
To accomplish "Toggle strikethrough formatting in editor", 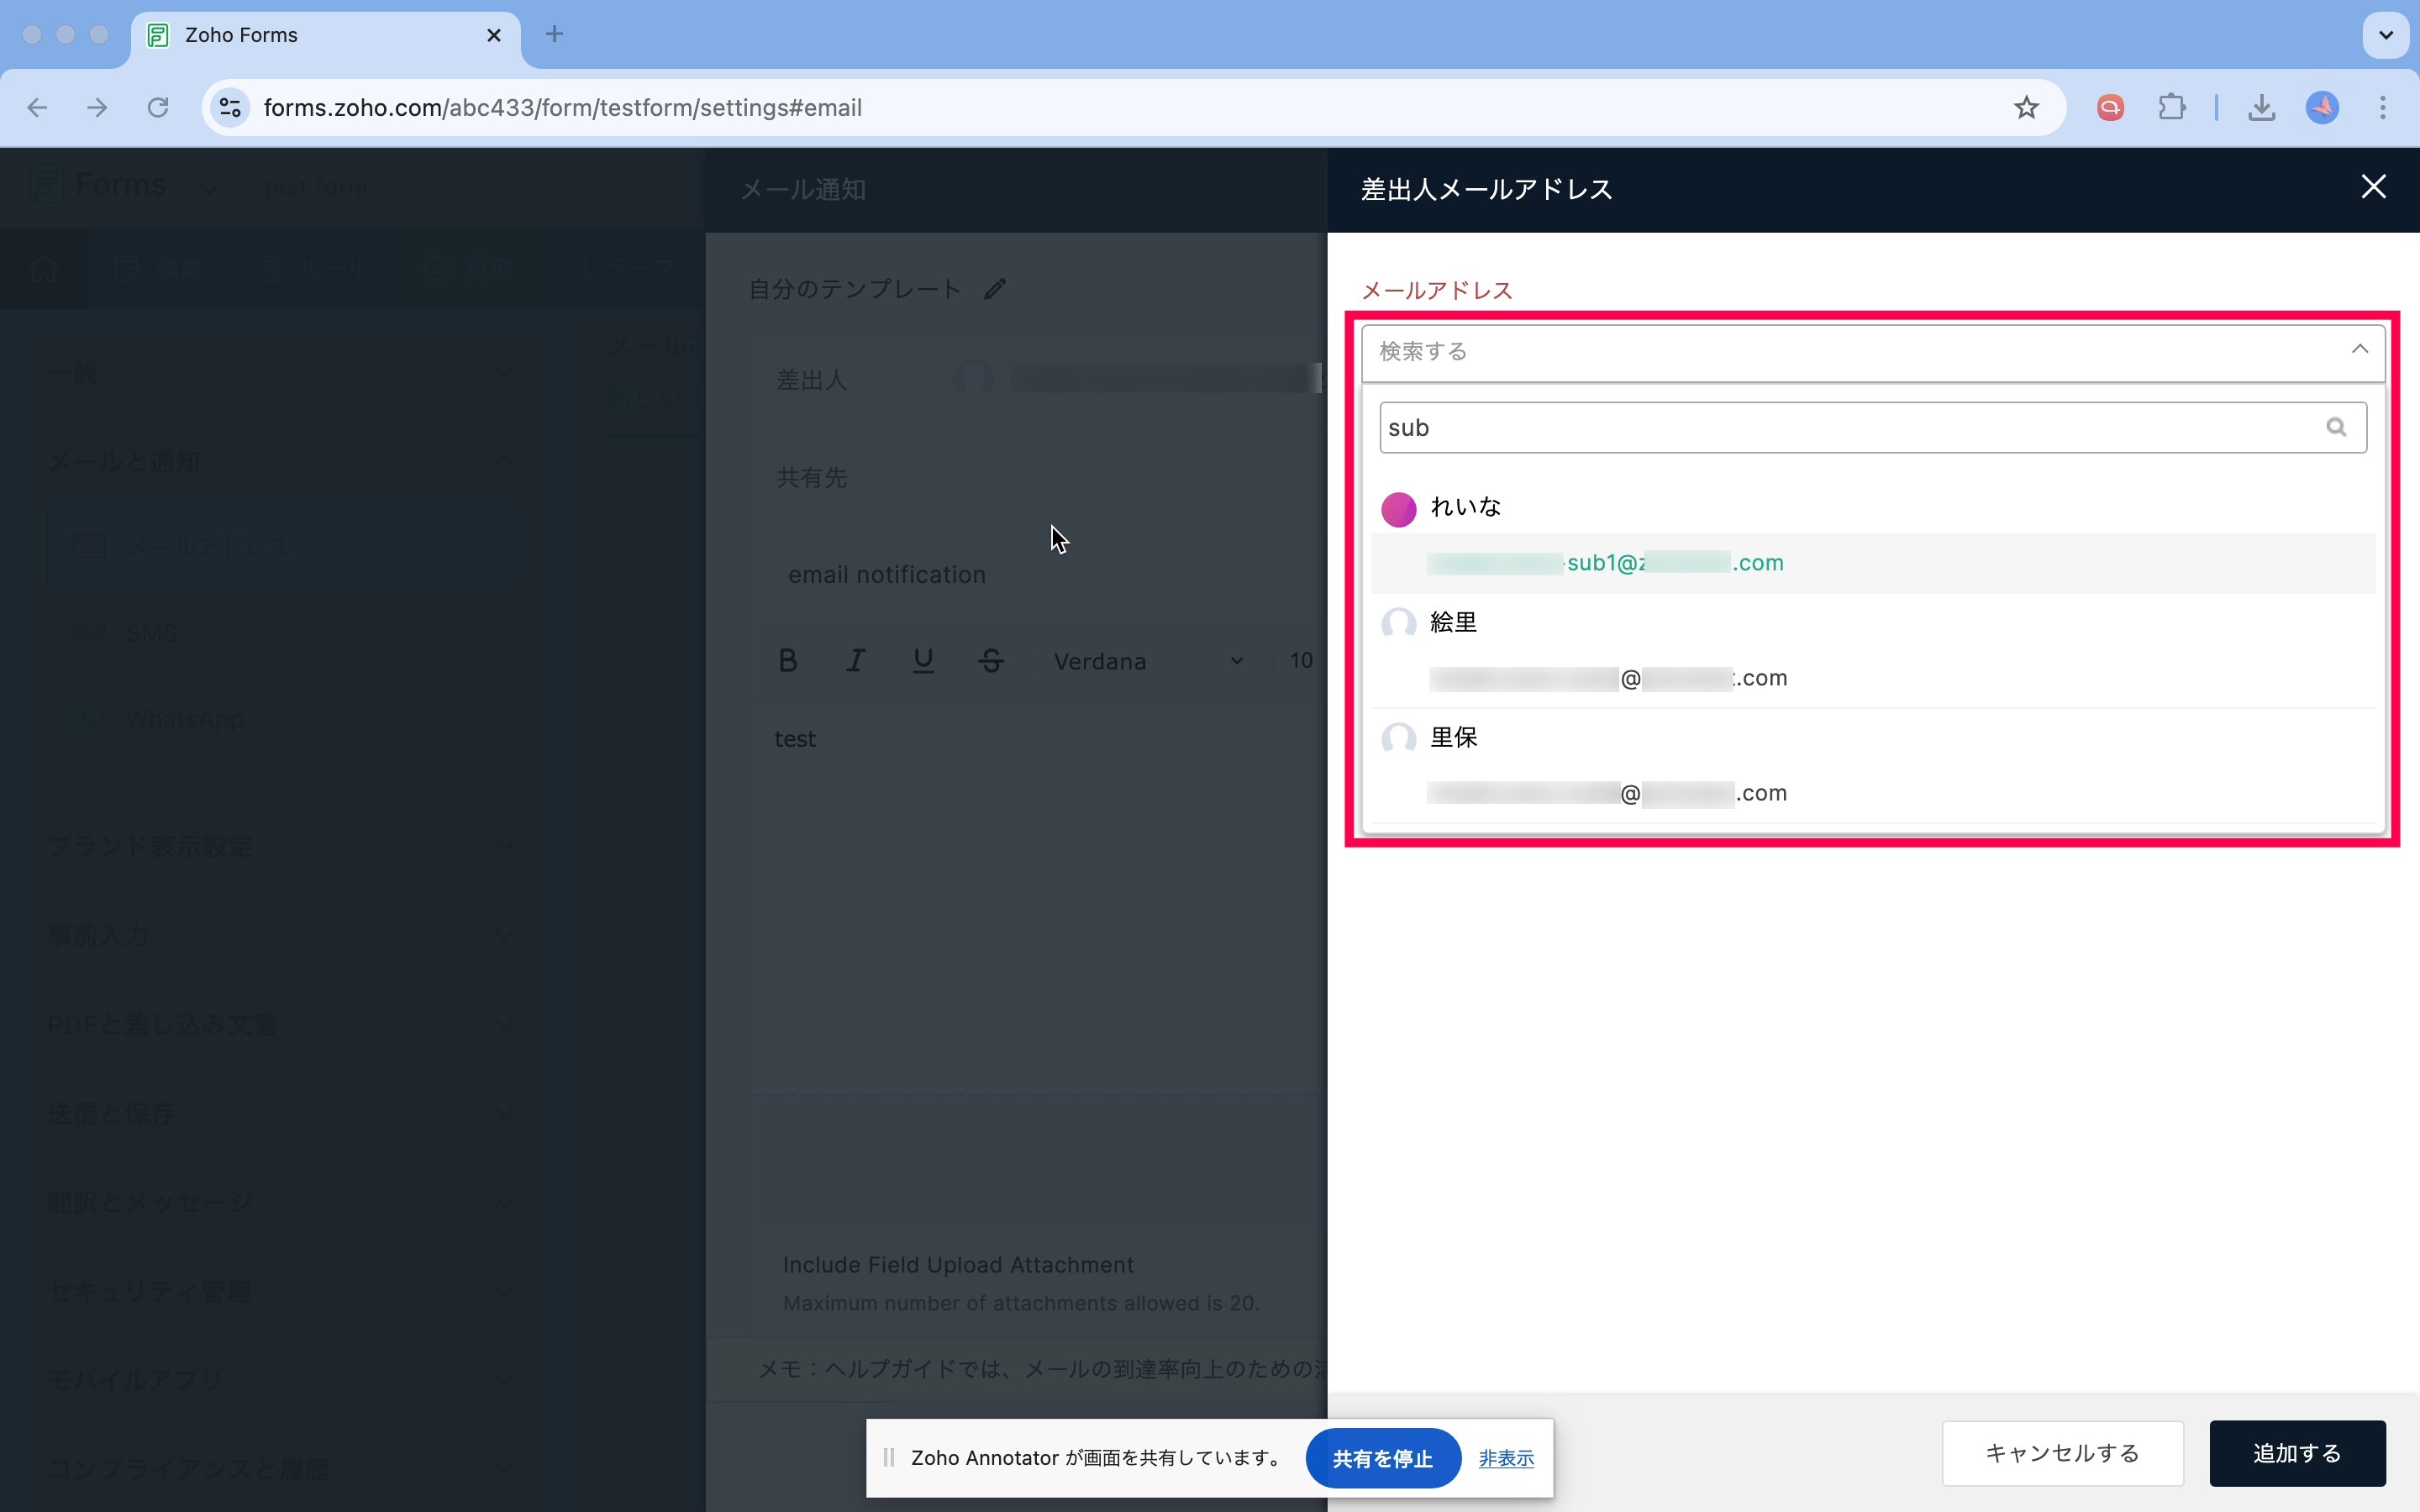I will [991, 660].
